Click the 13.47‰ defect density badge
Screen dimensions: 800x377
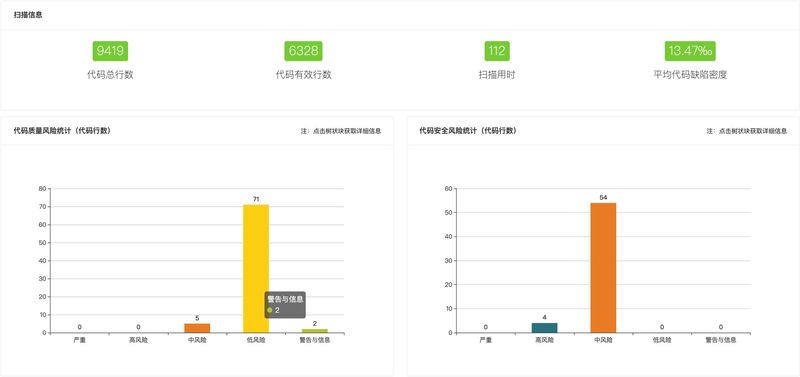click(690, 51)
